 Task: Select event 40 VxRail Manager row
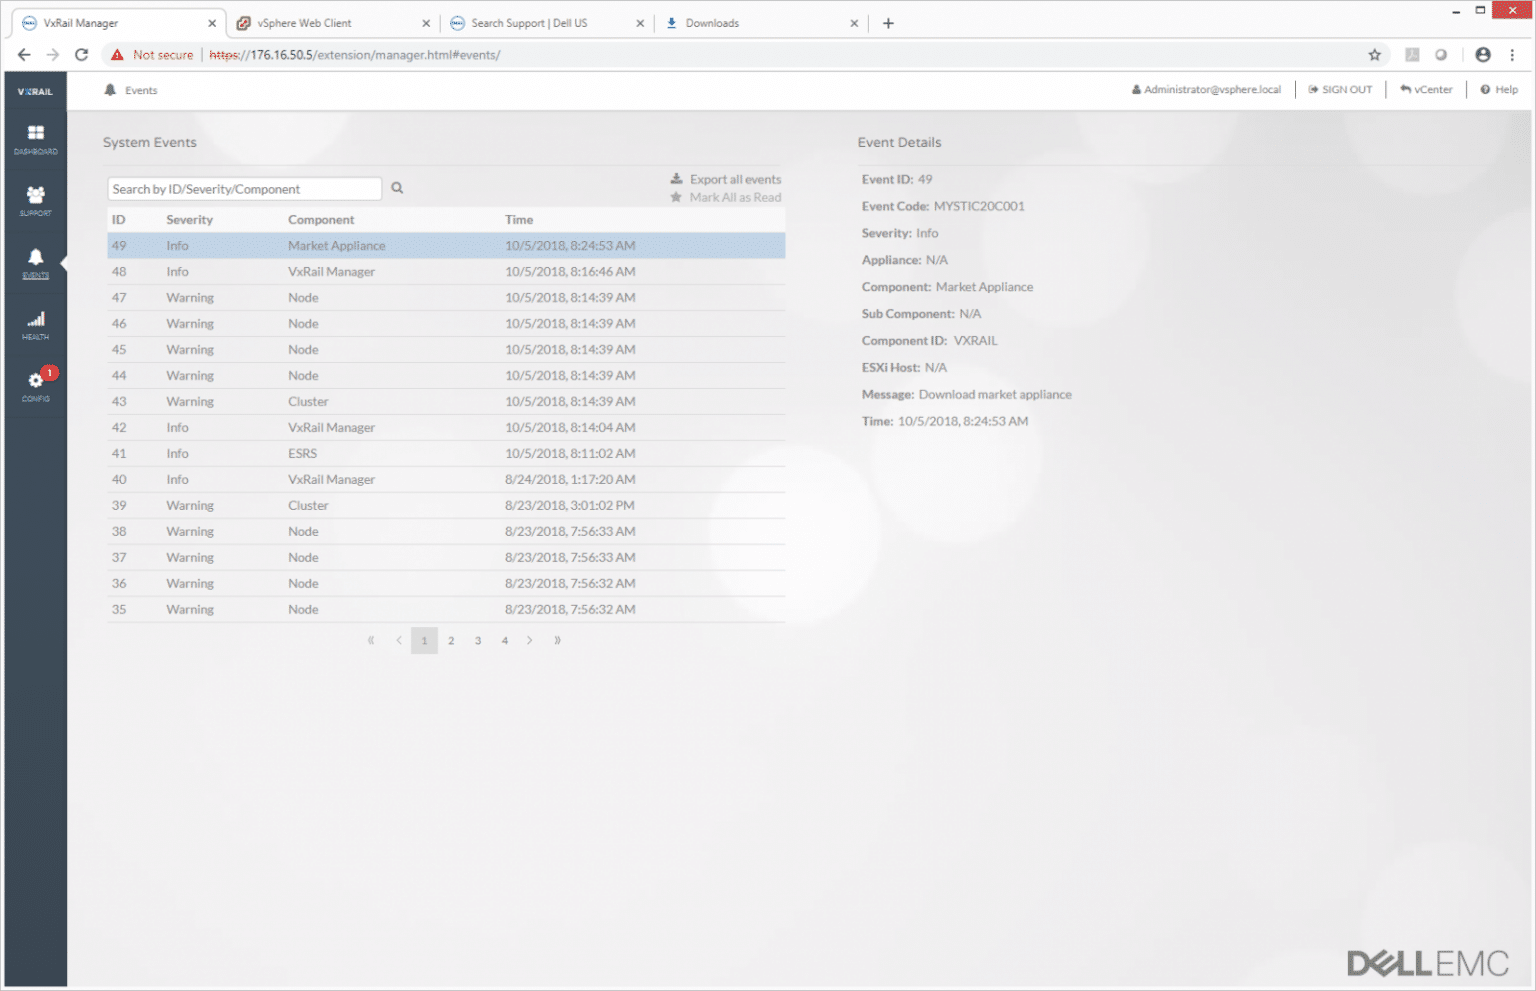pyautogui.click(x=446, y=480)
